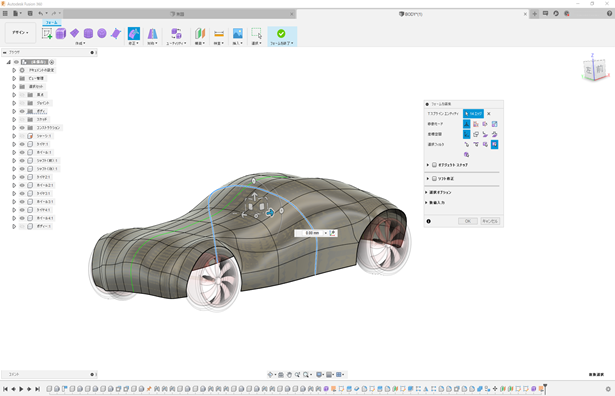Open the Insert image icon
Image resolution: width=615 pixels, height=396 pixels.
pyautogui.click(x=238, y=33)
